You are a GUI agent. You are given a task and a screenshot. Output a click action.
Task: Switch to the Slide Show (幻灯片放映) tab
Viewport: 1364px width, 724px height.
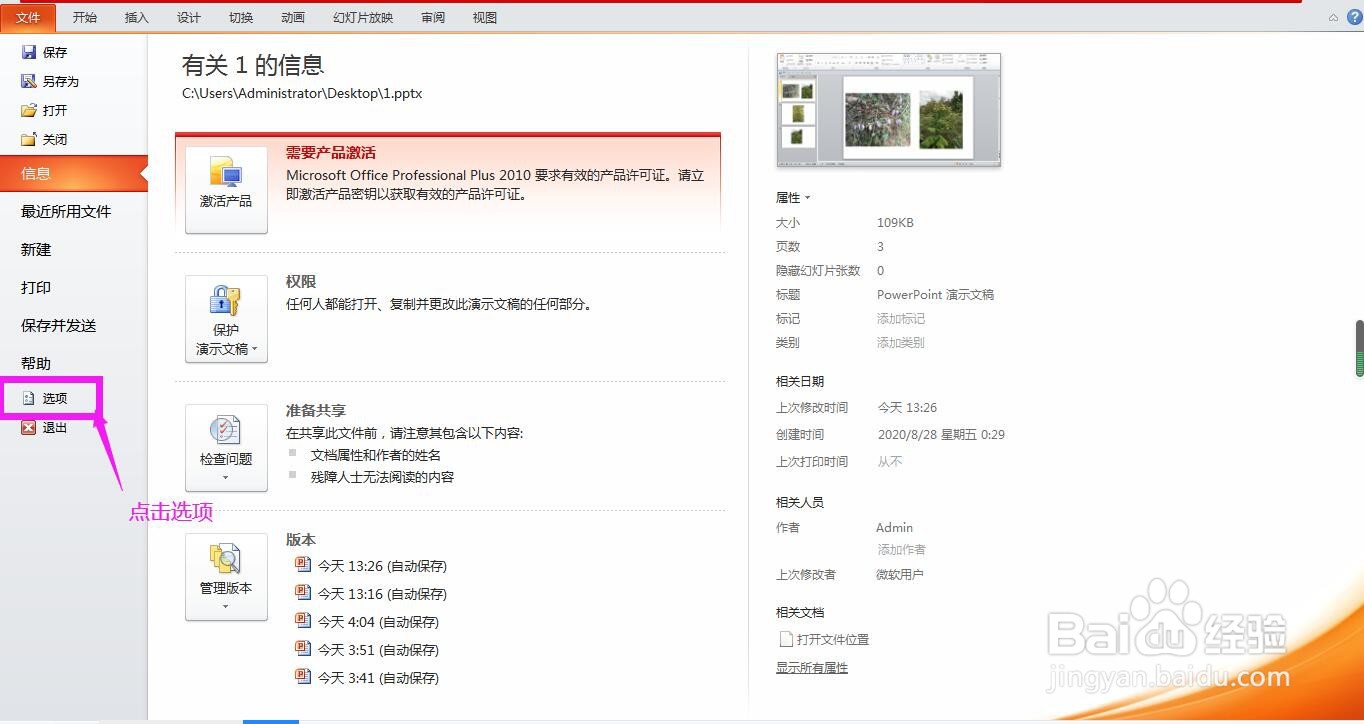coord(363,18)
